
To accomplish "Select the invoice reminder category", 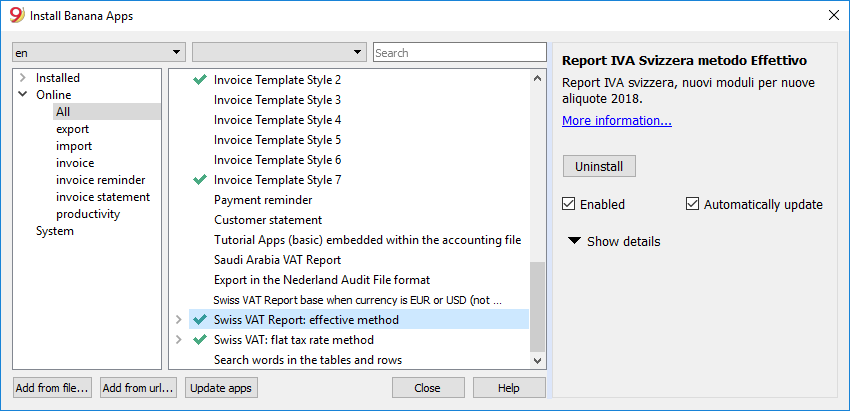I will point(100,180).
